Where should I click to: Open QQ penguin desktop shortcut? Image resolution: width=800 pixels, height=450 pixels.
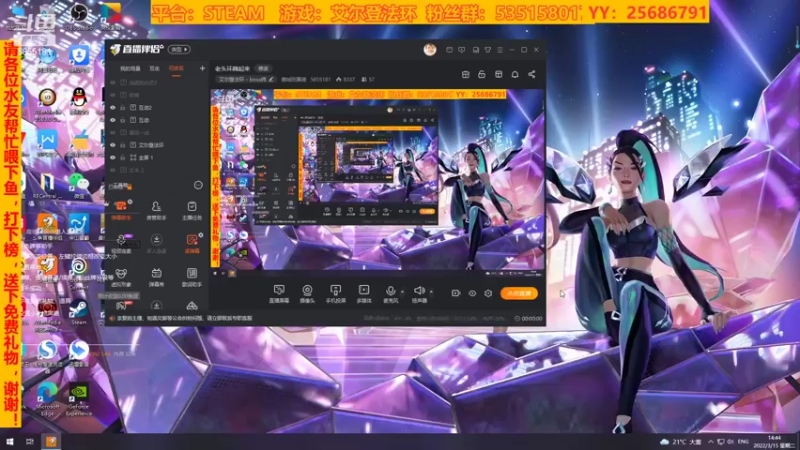coord(79,101)
